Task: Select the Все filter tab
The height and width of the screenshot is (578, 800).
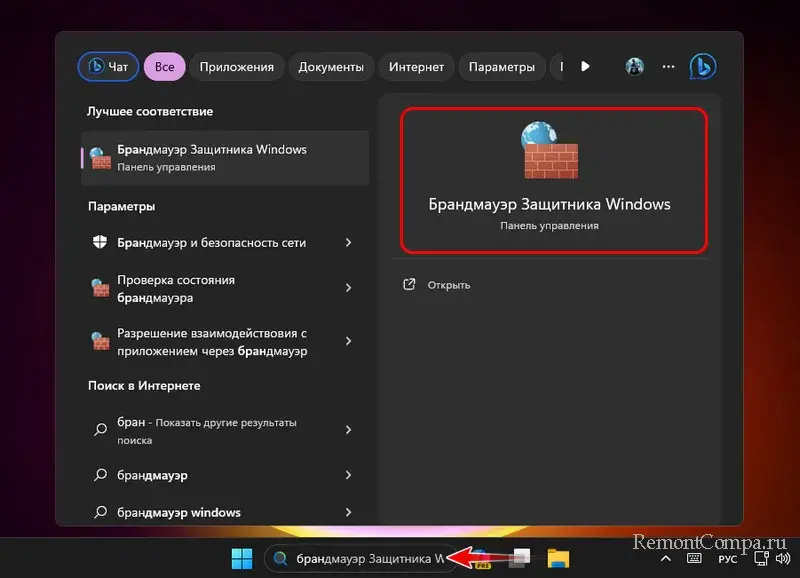Action: point(164,67)
